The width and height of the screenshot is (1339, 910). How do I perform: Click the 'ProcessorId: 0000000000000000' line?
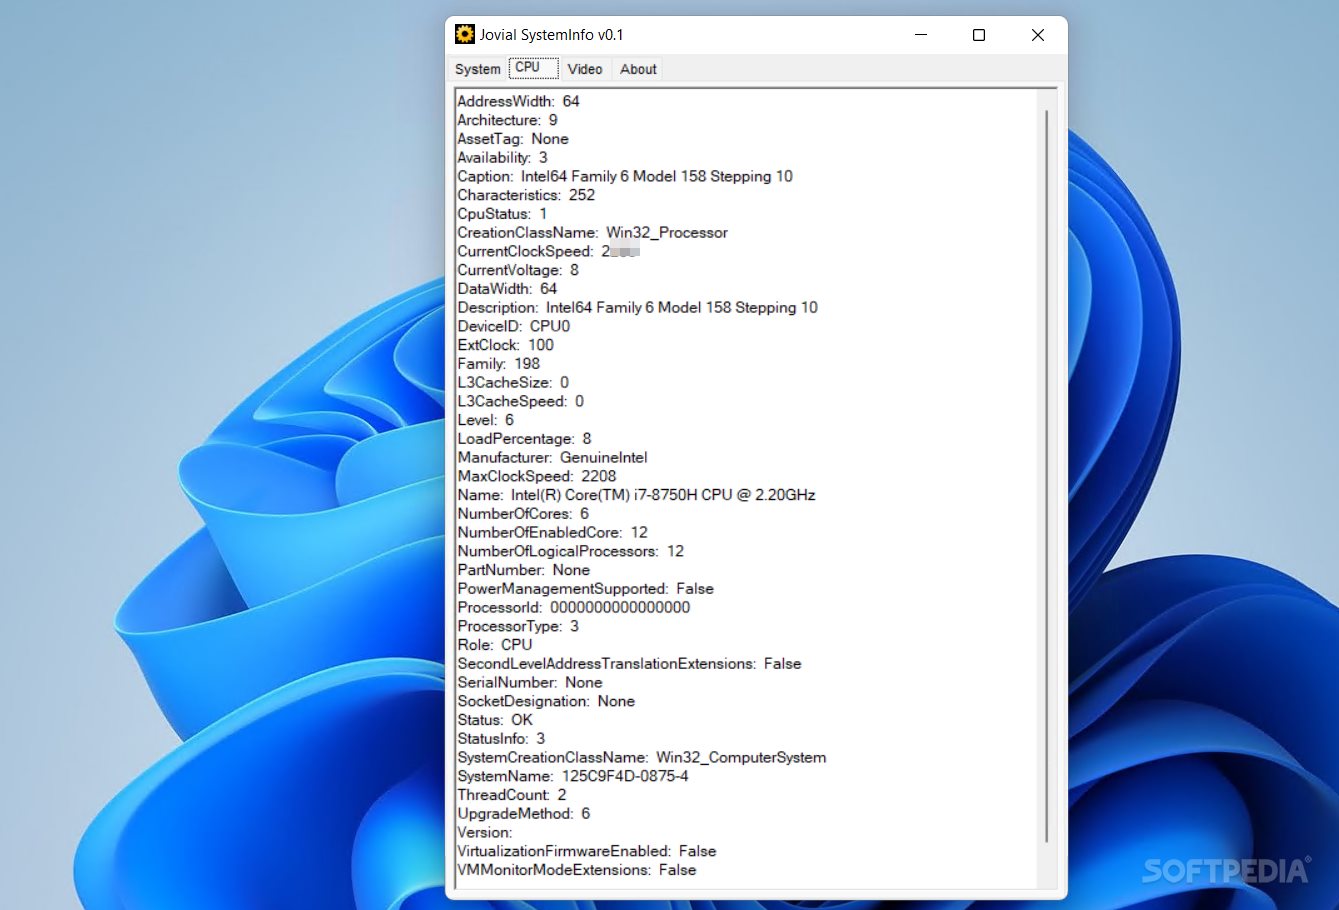pyautogui.click(x=573, y=608)
